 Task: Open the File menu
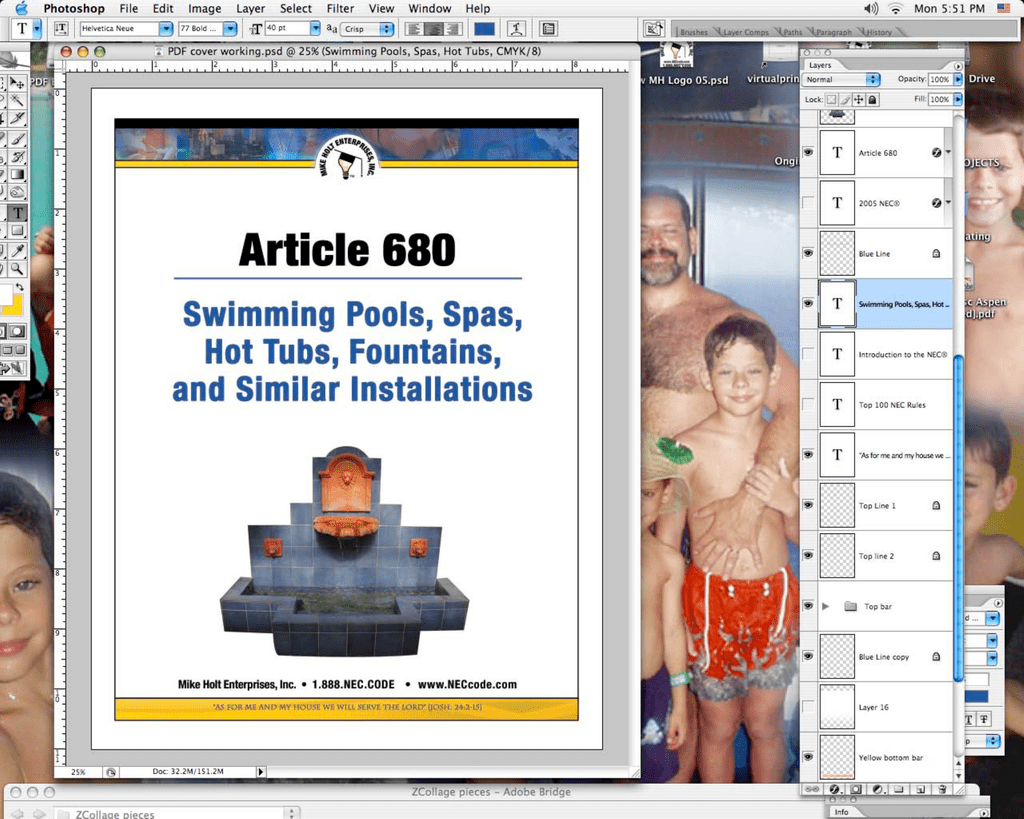[129, 8]
